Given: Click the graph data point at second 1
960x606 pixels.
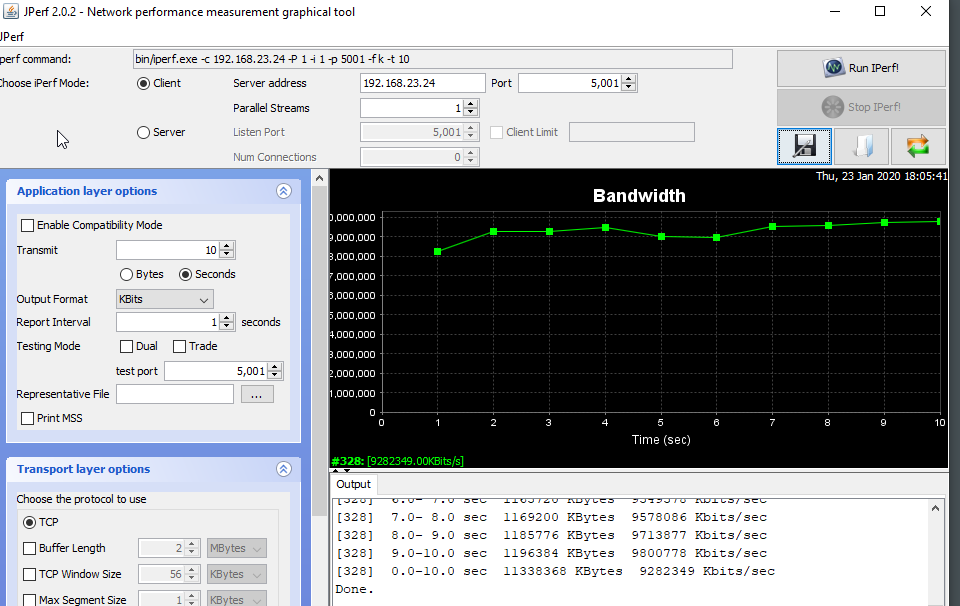Looking at the screenshot, I should click(438, 252).
